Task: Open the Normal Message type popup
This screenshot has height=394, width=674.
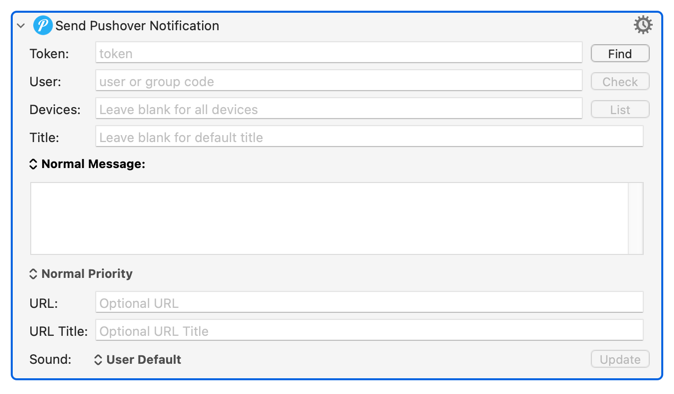Action: coord(87,164)
